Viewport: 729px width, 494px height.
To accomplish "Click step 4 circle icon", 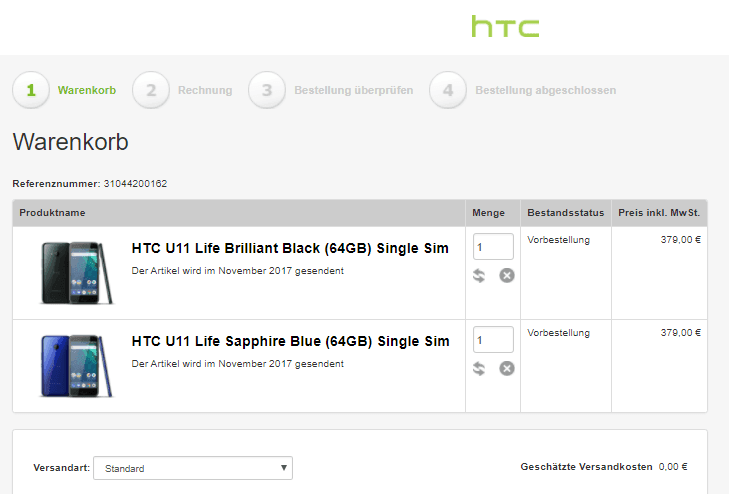I will click(448, 90).
